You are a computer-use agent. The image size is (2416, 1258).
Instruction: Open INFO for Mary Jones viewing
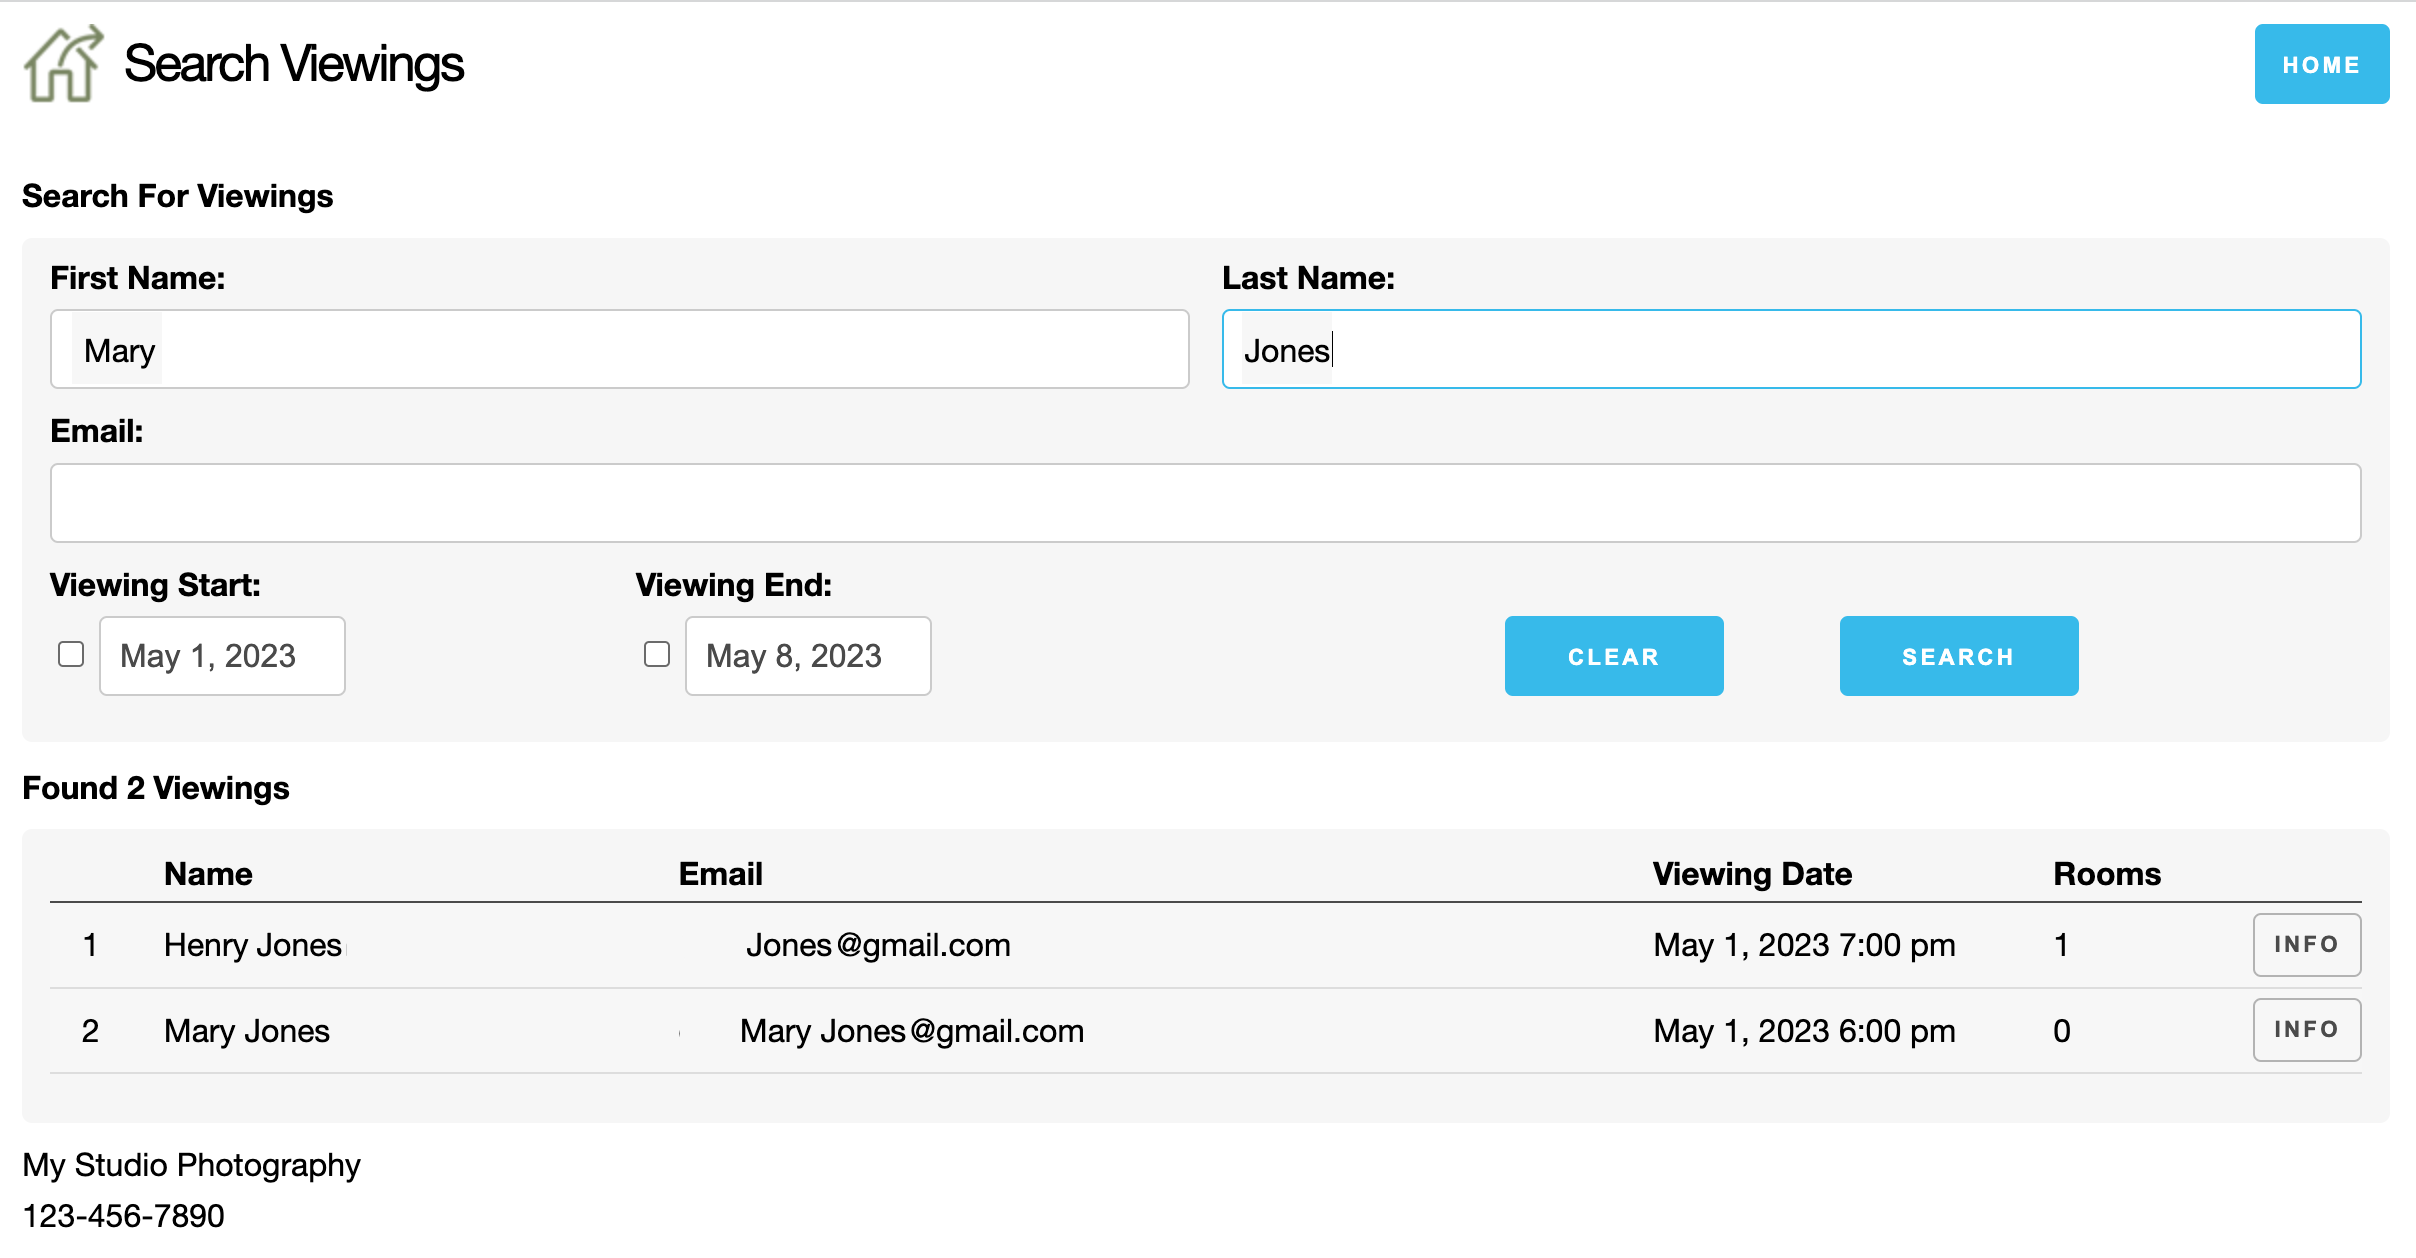pos(2306,1030)
